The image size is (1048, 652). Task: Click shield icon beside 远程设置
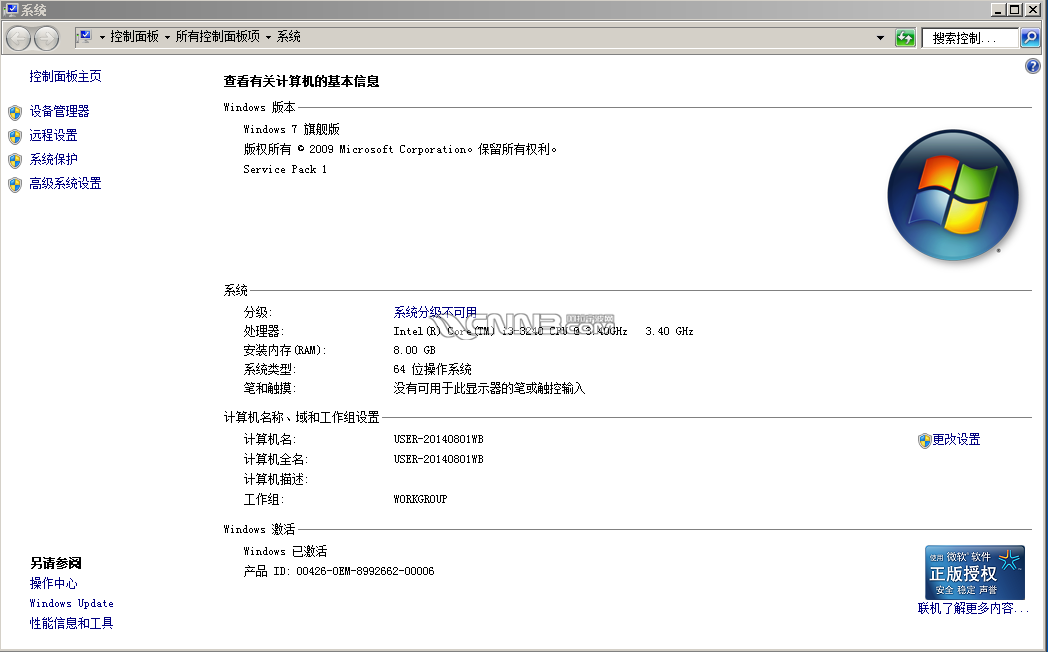[x=15, y=136]
